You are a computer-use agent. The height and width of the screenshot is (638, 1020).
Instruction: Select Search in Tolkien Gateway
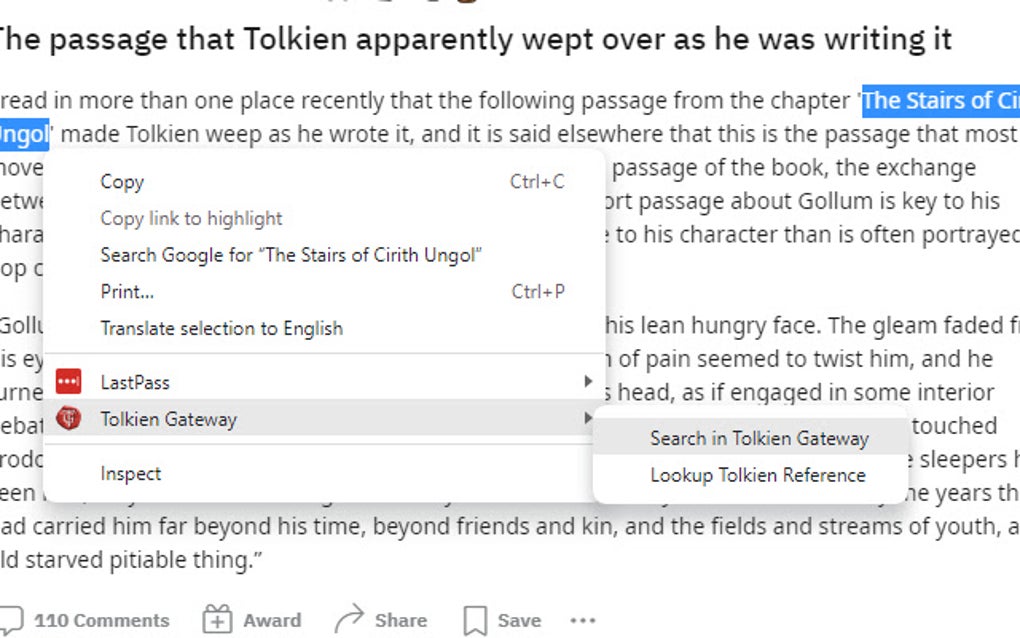click(759, 438)
